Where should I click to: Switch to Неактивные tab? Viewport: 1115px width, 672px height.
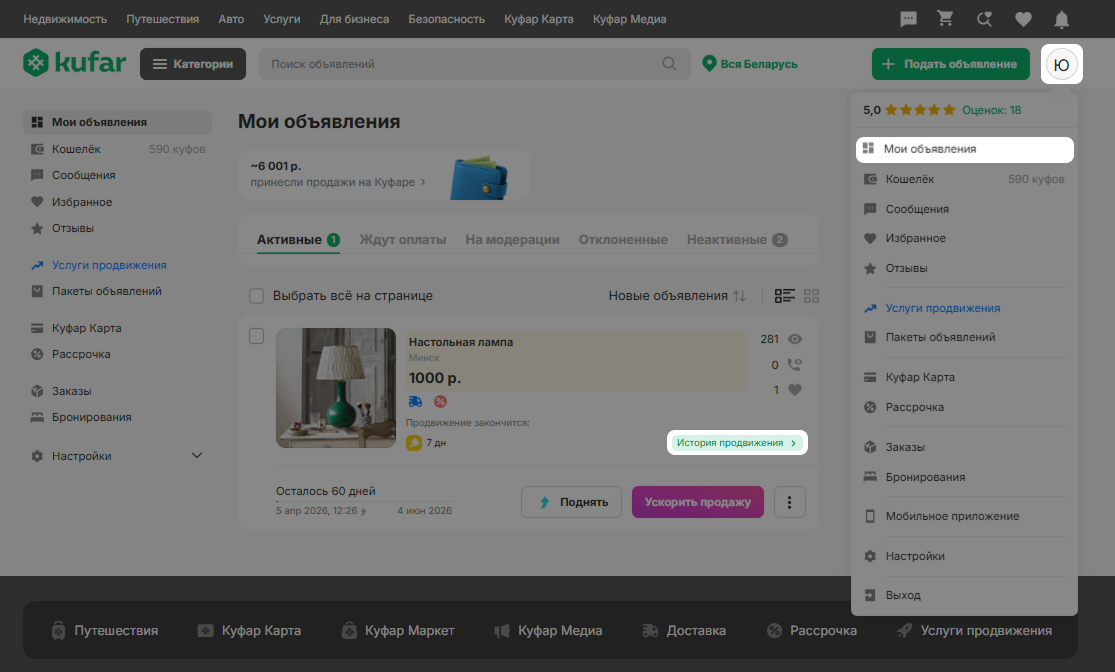click(x=737, y=240)
